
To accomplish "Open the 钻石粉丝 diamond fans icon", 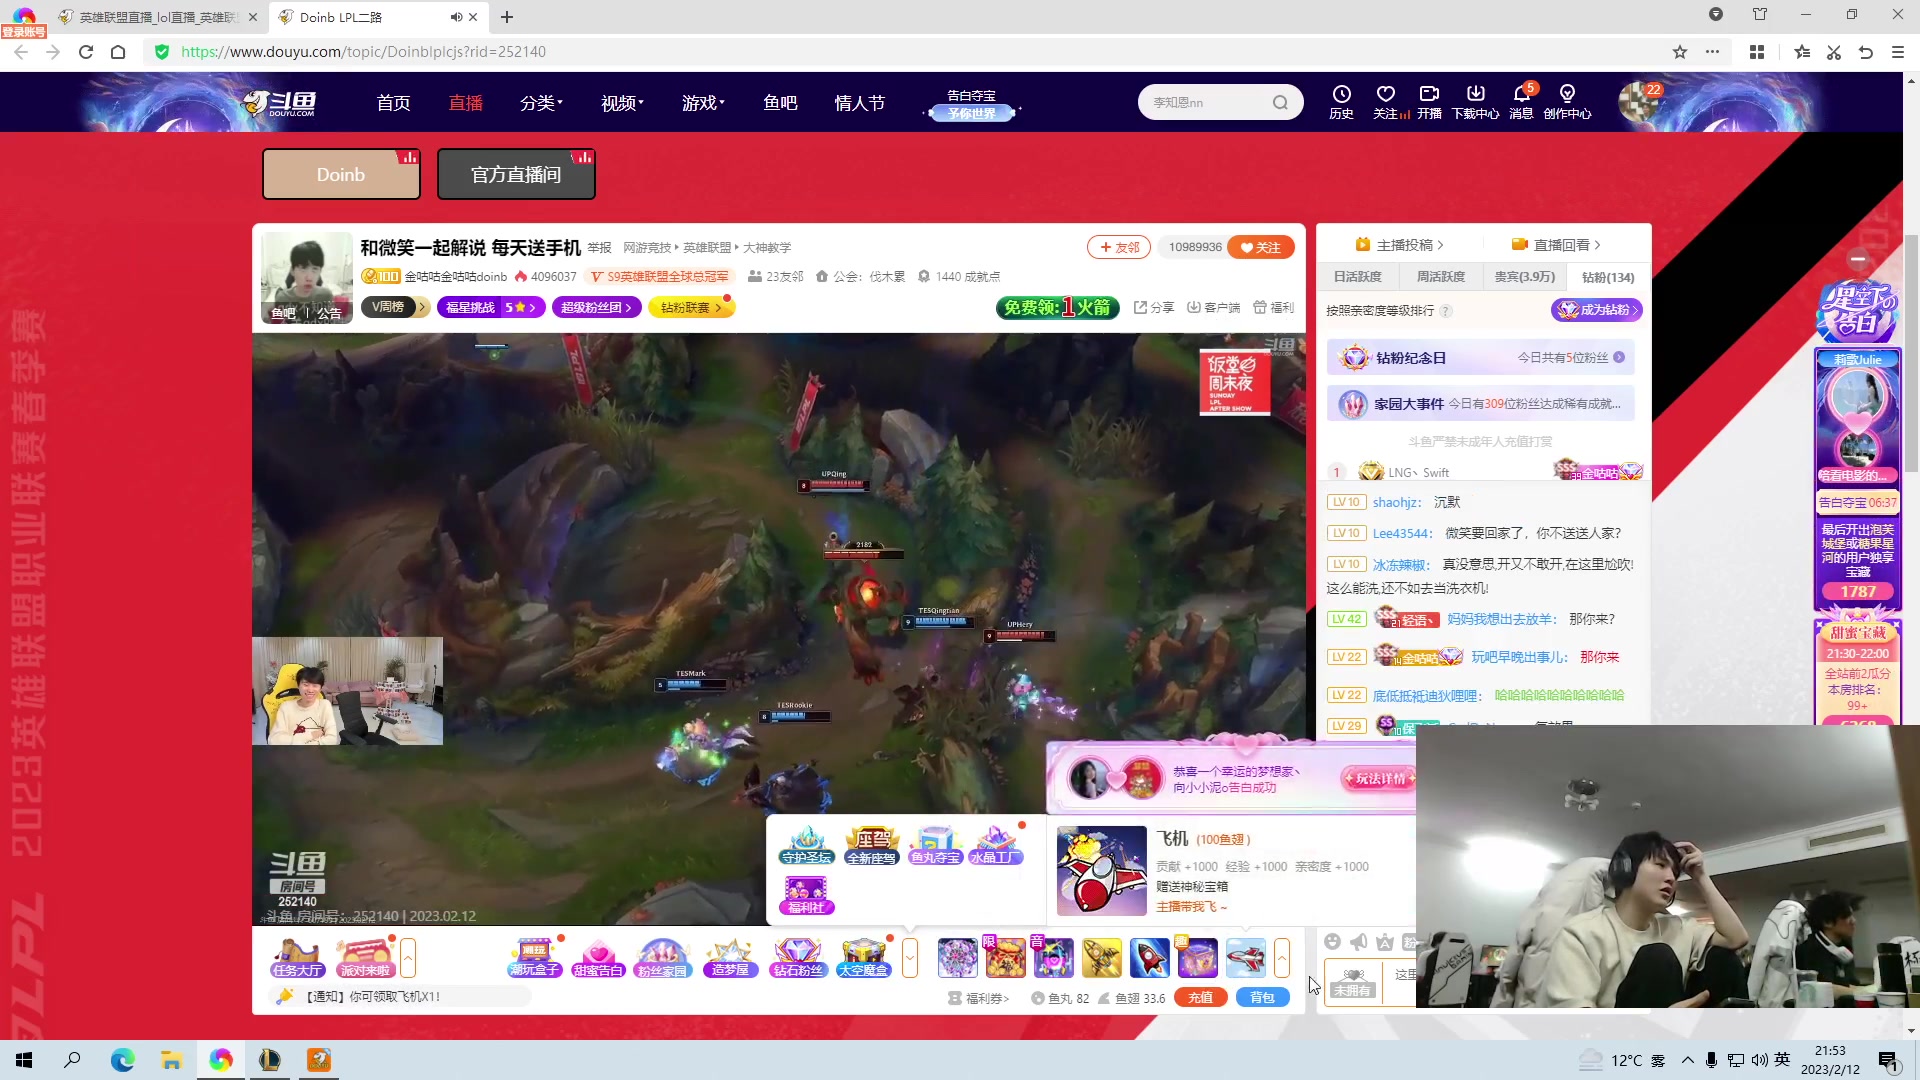I will 797,958.
